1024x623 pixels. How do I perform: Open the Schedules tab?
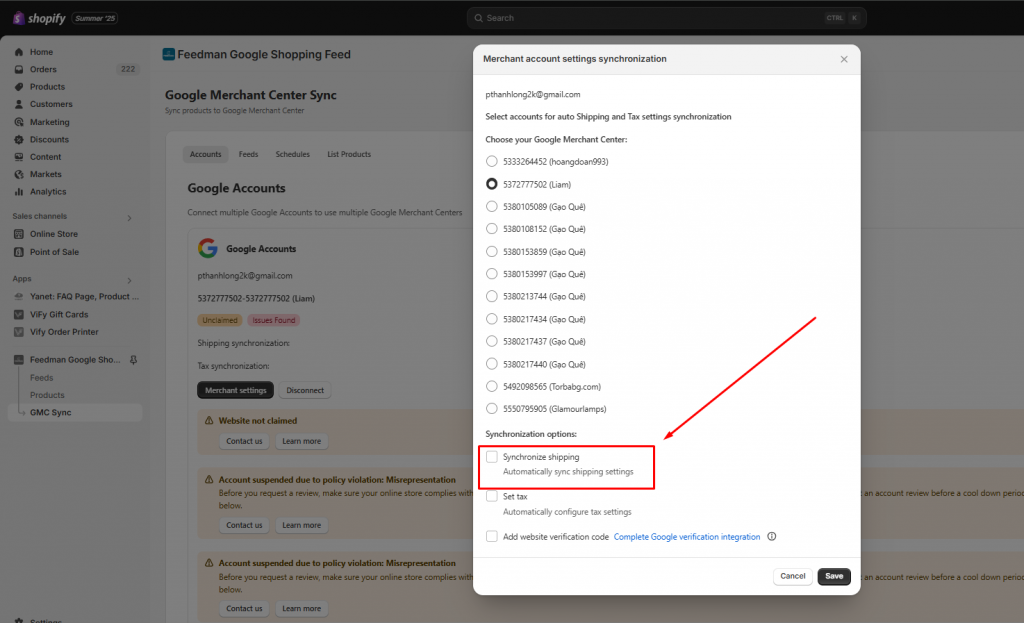(x=293, y=154)
